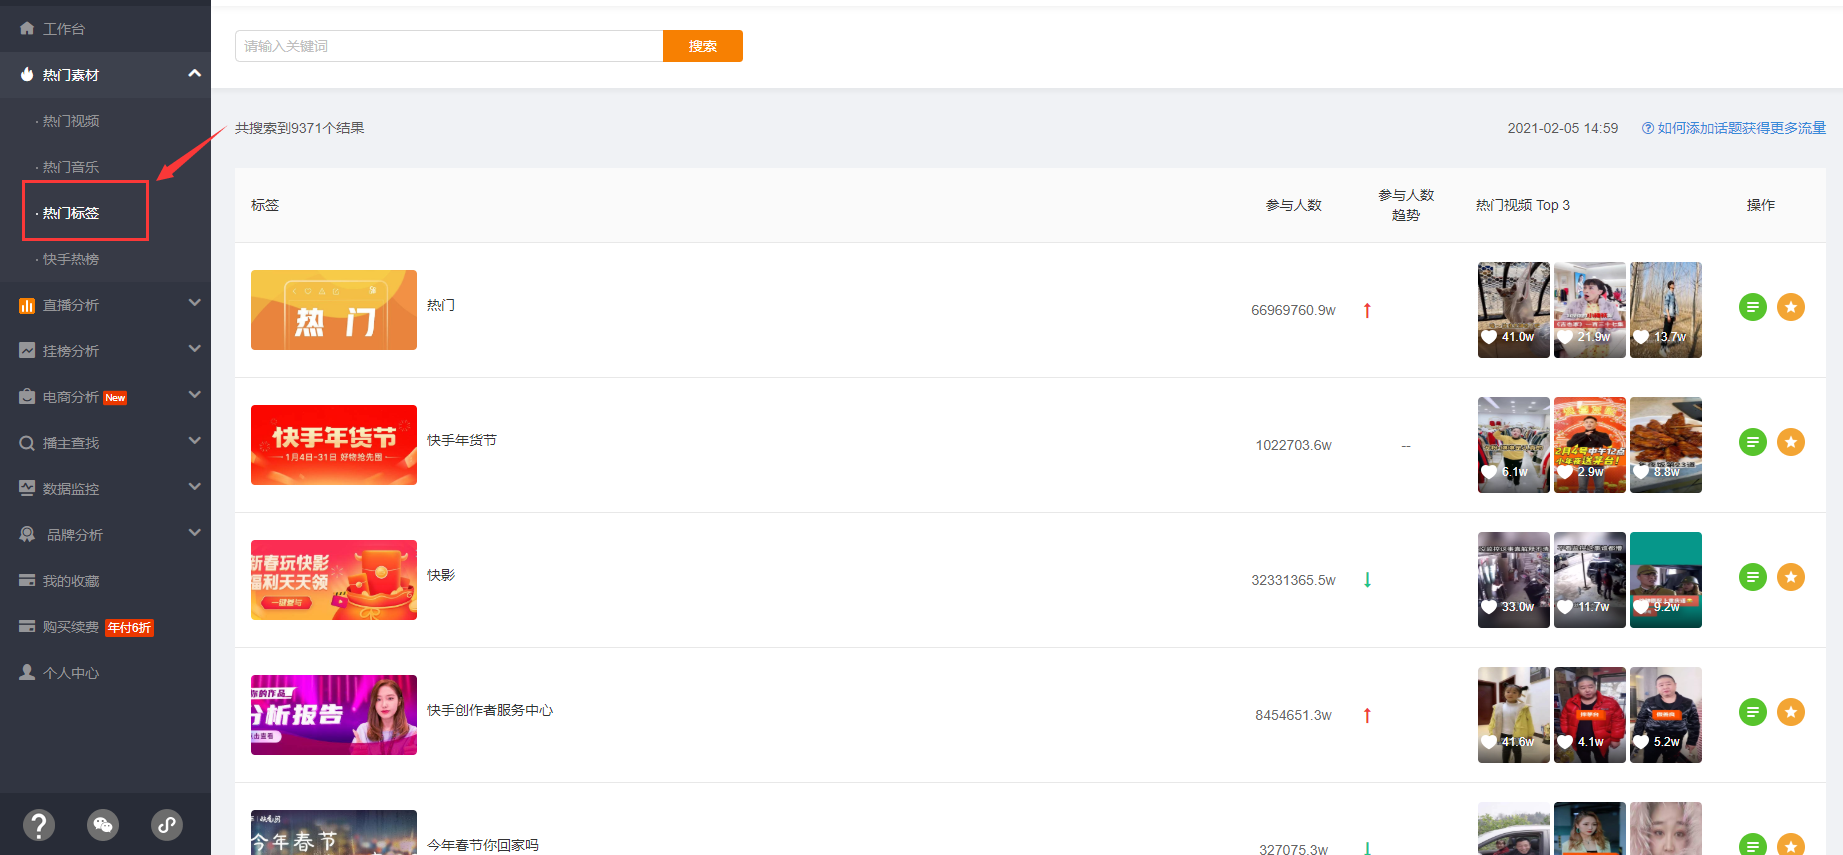Click the keyword search input field
The height and width of the screenshot is (855, 1843).
coord(449,46)
